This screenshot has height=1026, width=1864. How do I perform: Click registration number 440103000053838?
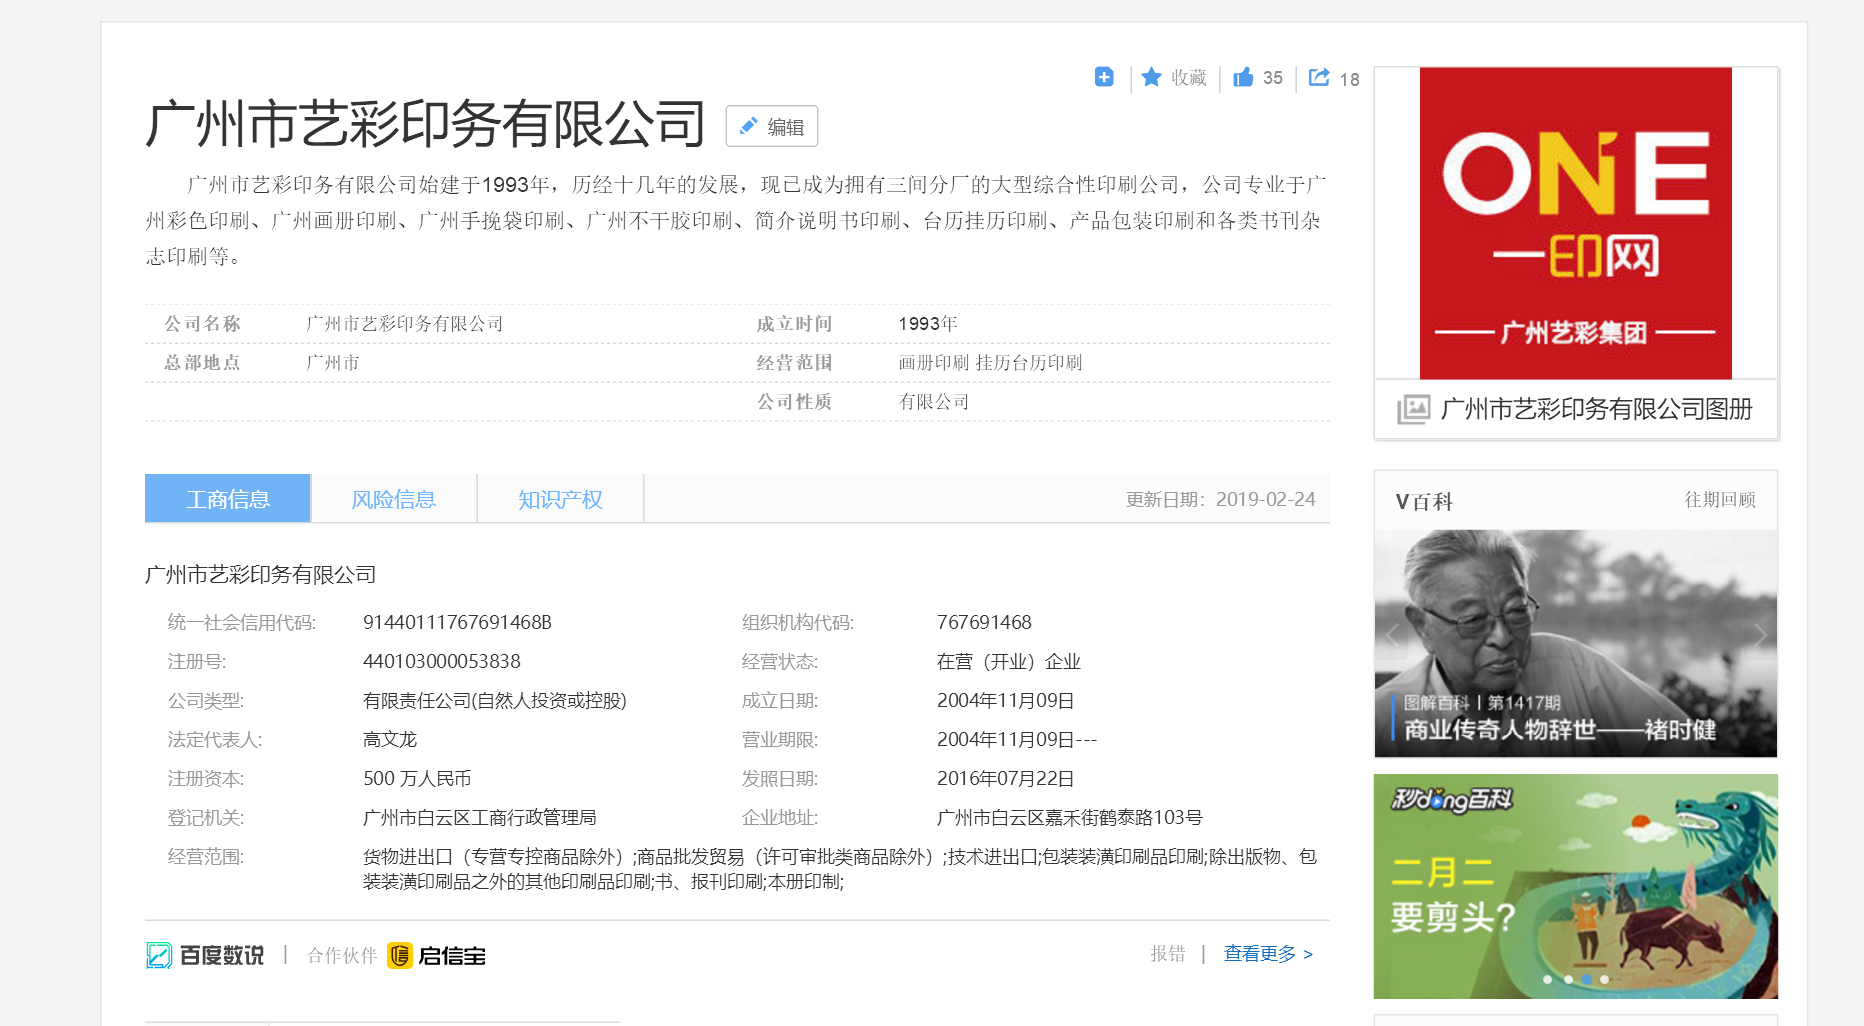coord(442,661)
